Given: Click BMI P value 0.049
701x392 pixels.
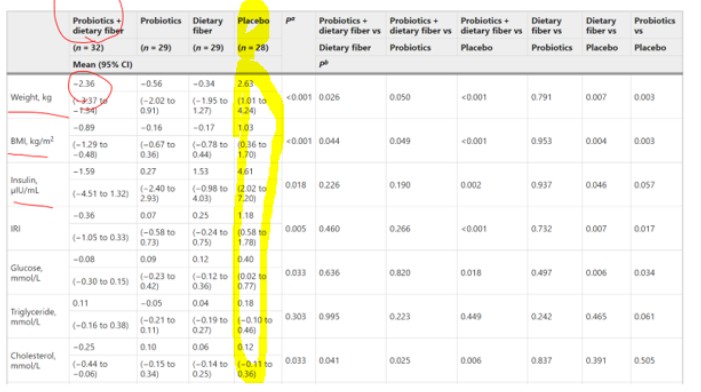Looking at the screenshot, I should 400,141.
